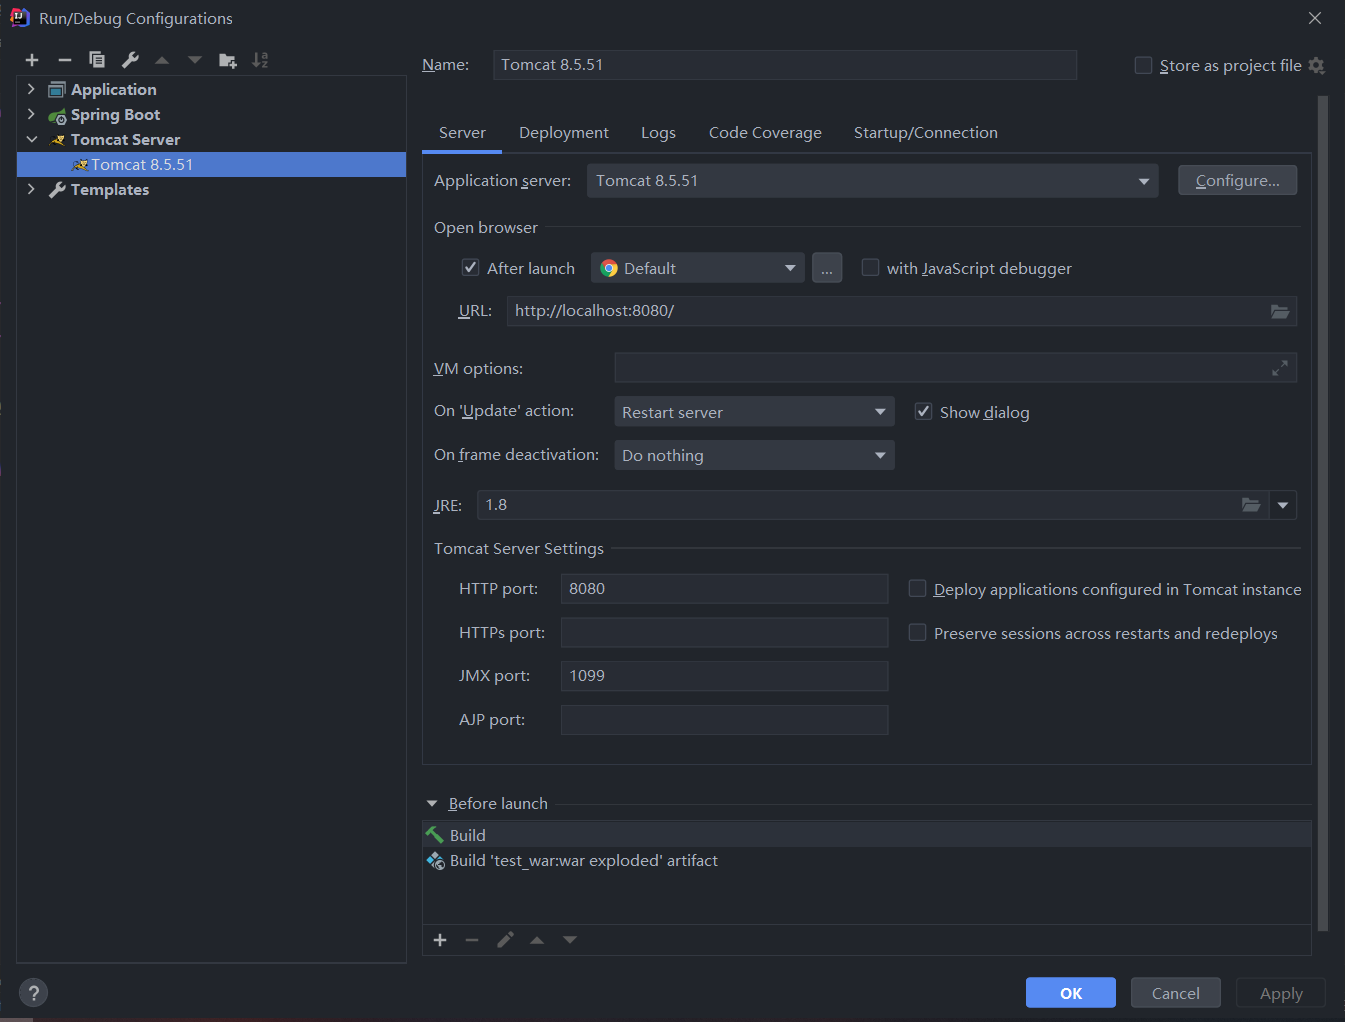The width and height of the screenshot is (1345, 1022).
Task: Click the Configure... button
Action: 1237,181
